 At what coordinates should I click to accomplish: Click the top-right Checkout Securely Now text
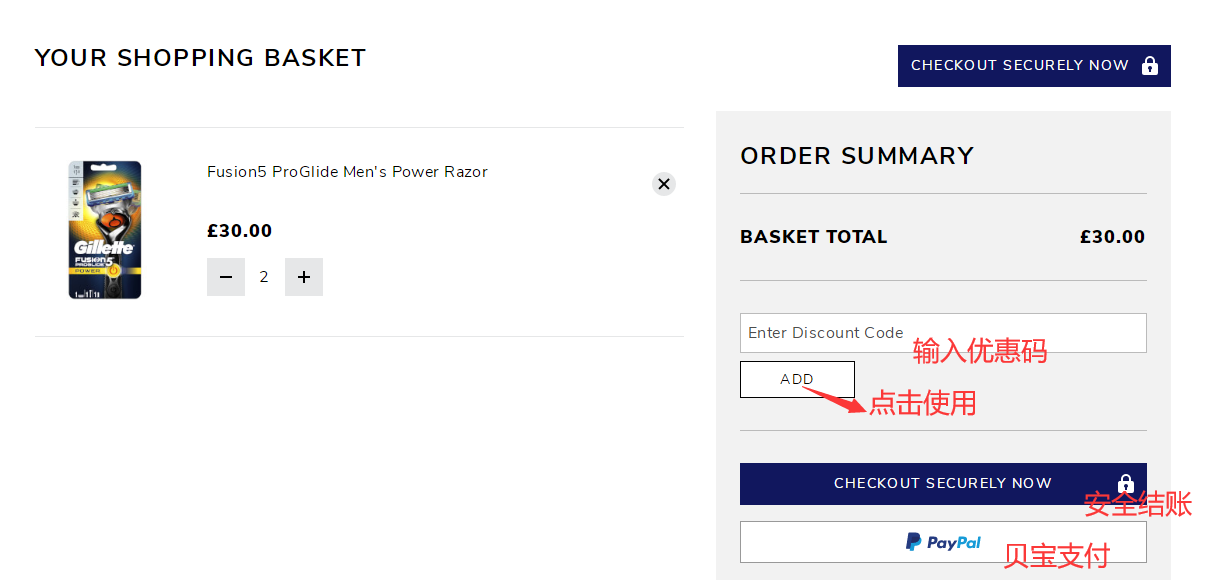click(1019, 66)
